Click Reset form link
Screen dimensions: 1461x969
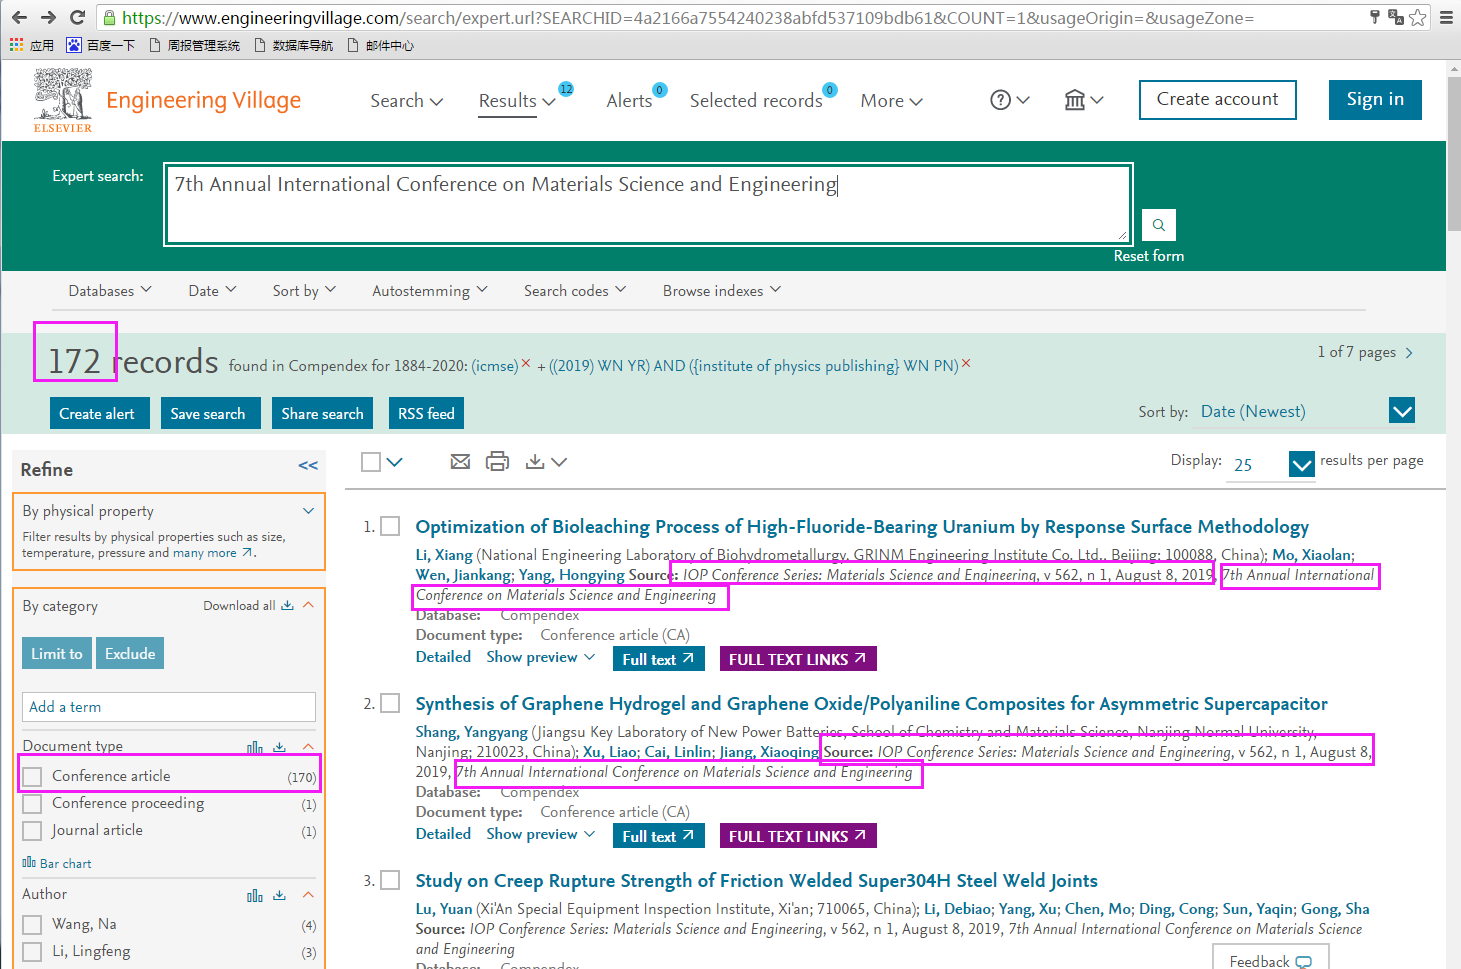[x=1149, y=256]
